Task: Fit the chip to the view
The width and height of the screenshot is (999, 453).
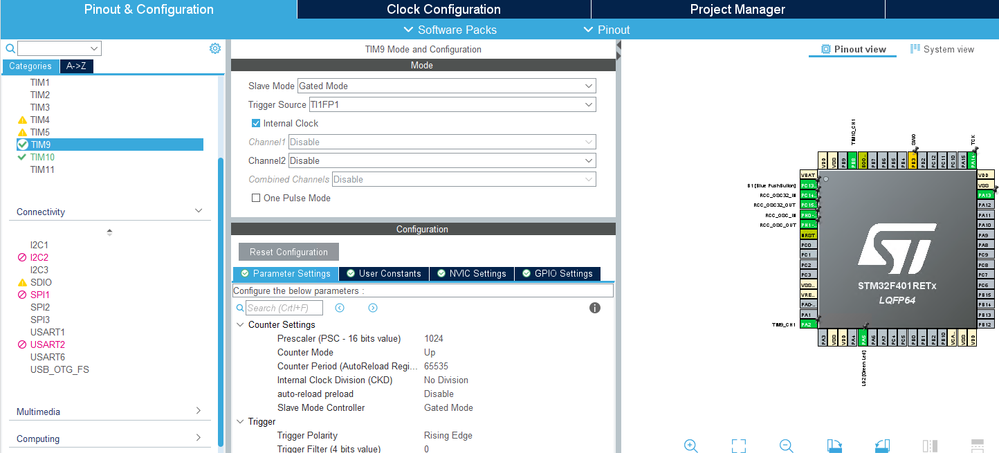Action: (x=738, y=445)
